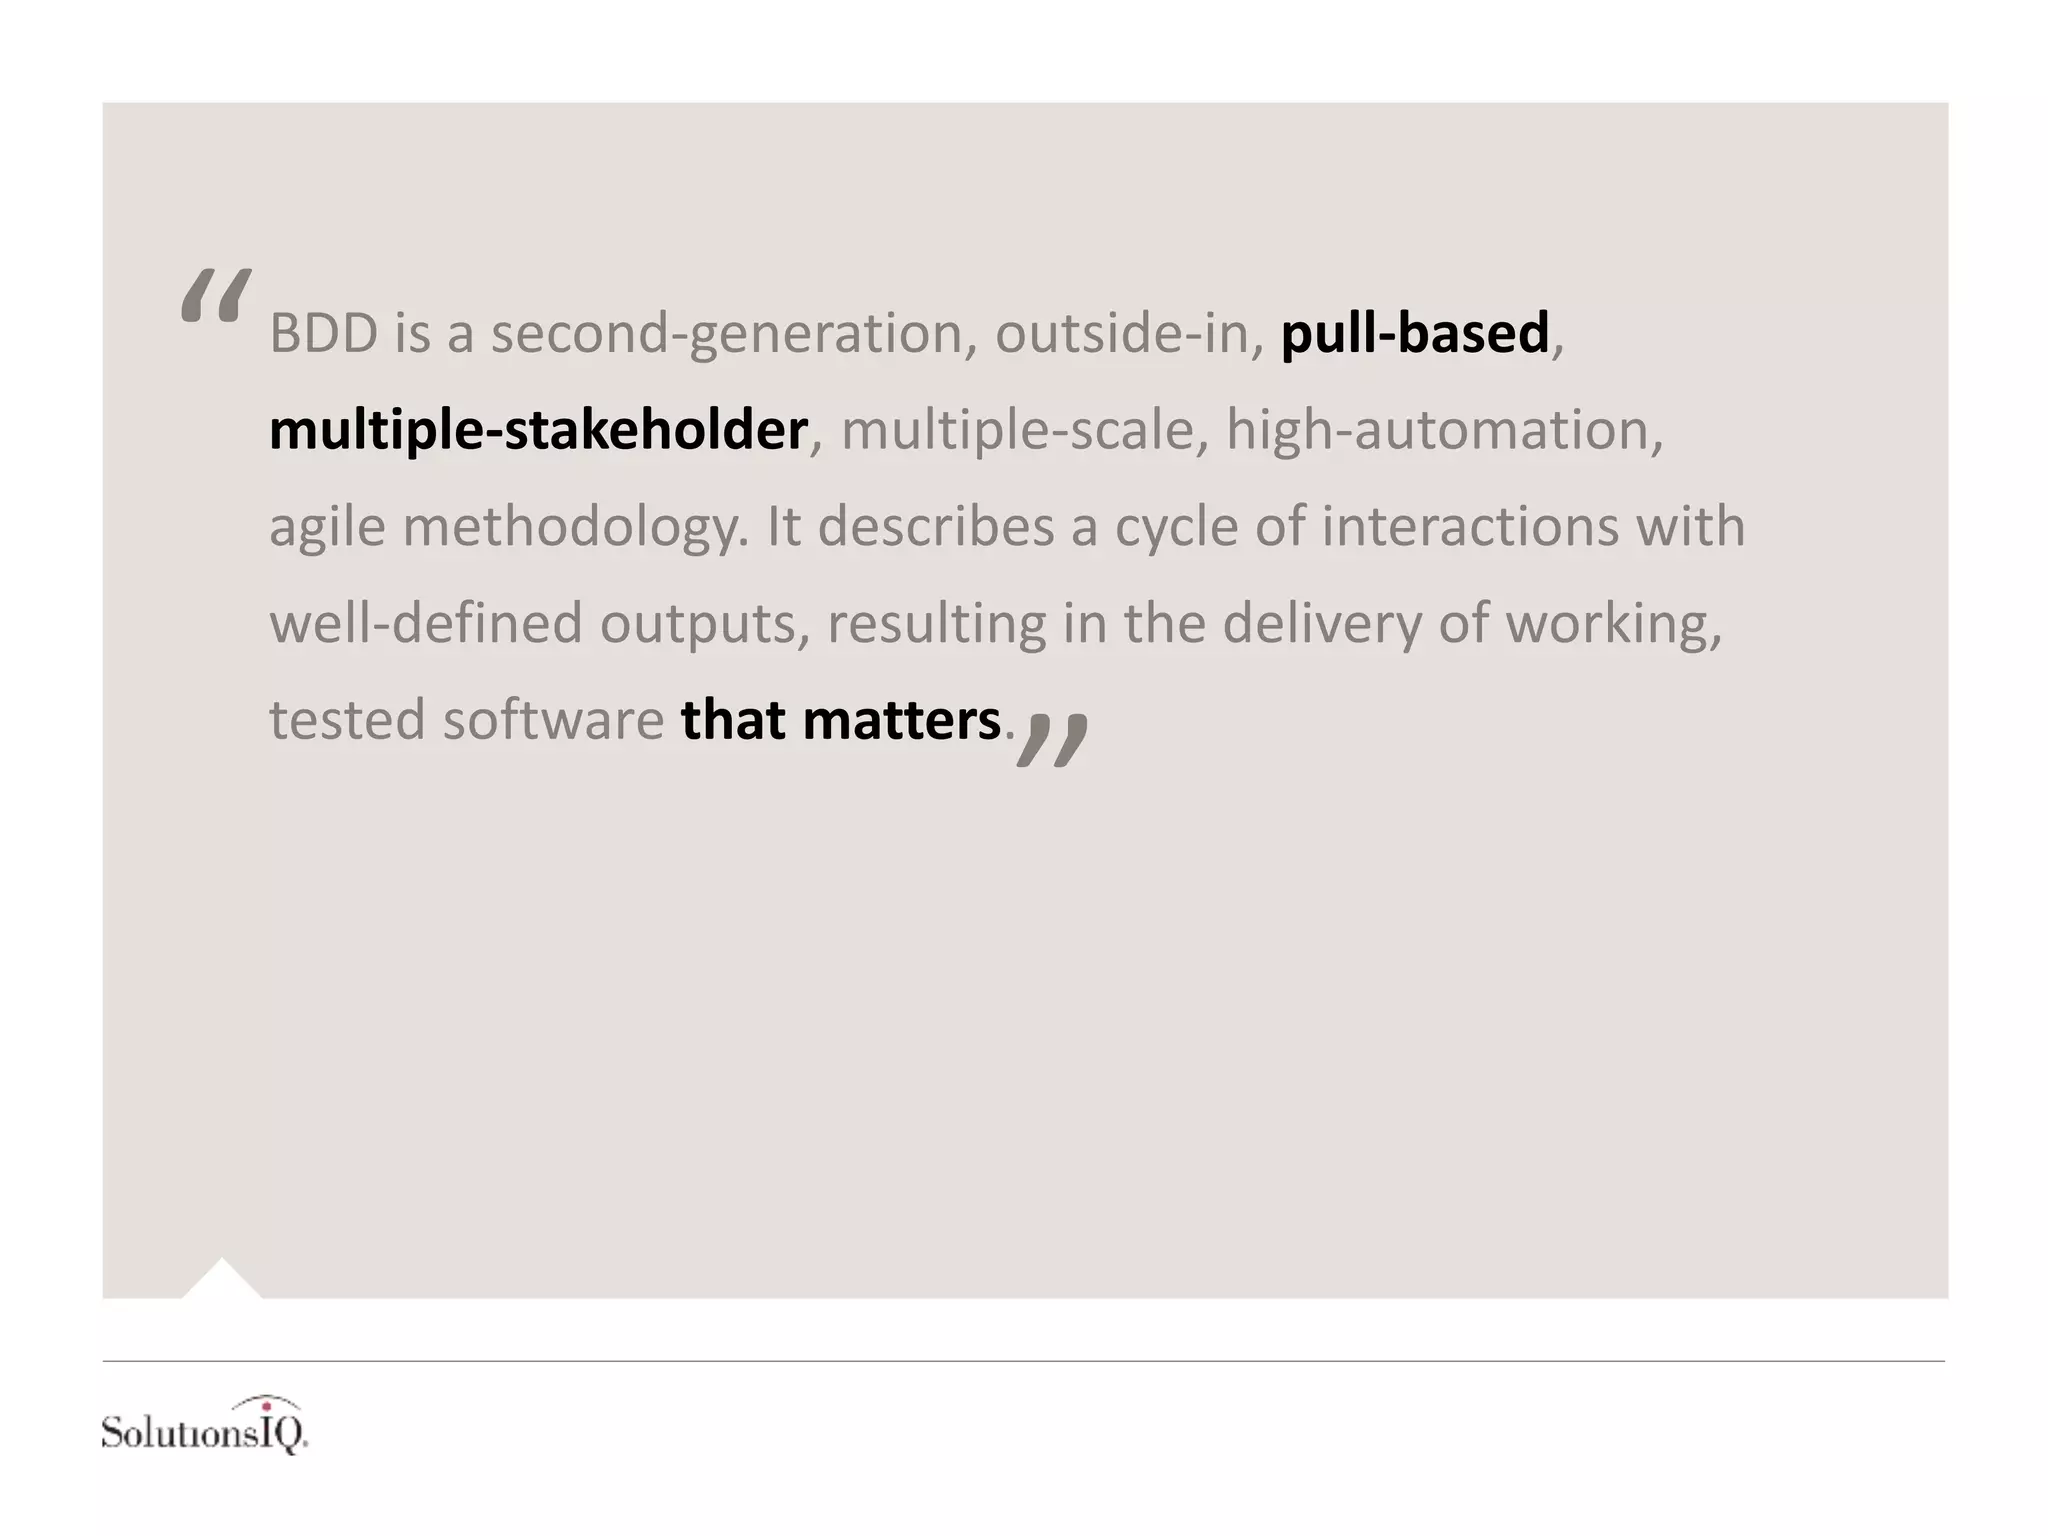Click the closing quotation mark graphic
This screenshot has height=1536, width=2048.
[x=1052, y=741]
